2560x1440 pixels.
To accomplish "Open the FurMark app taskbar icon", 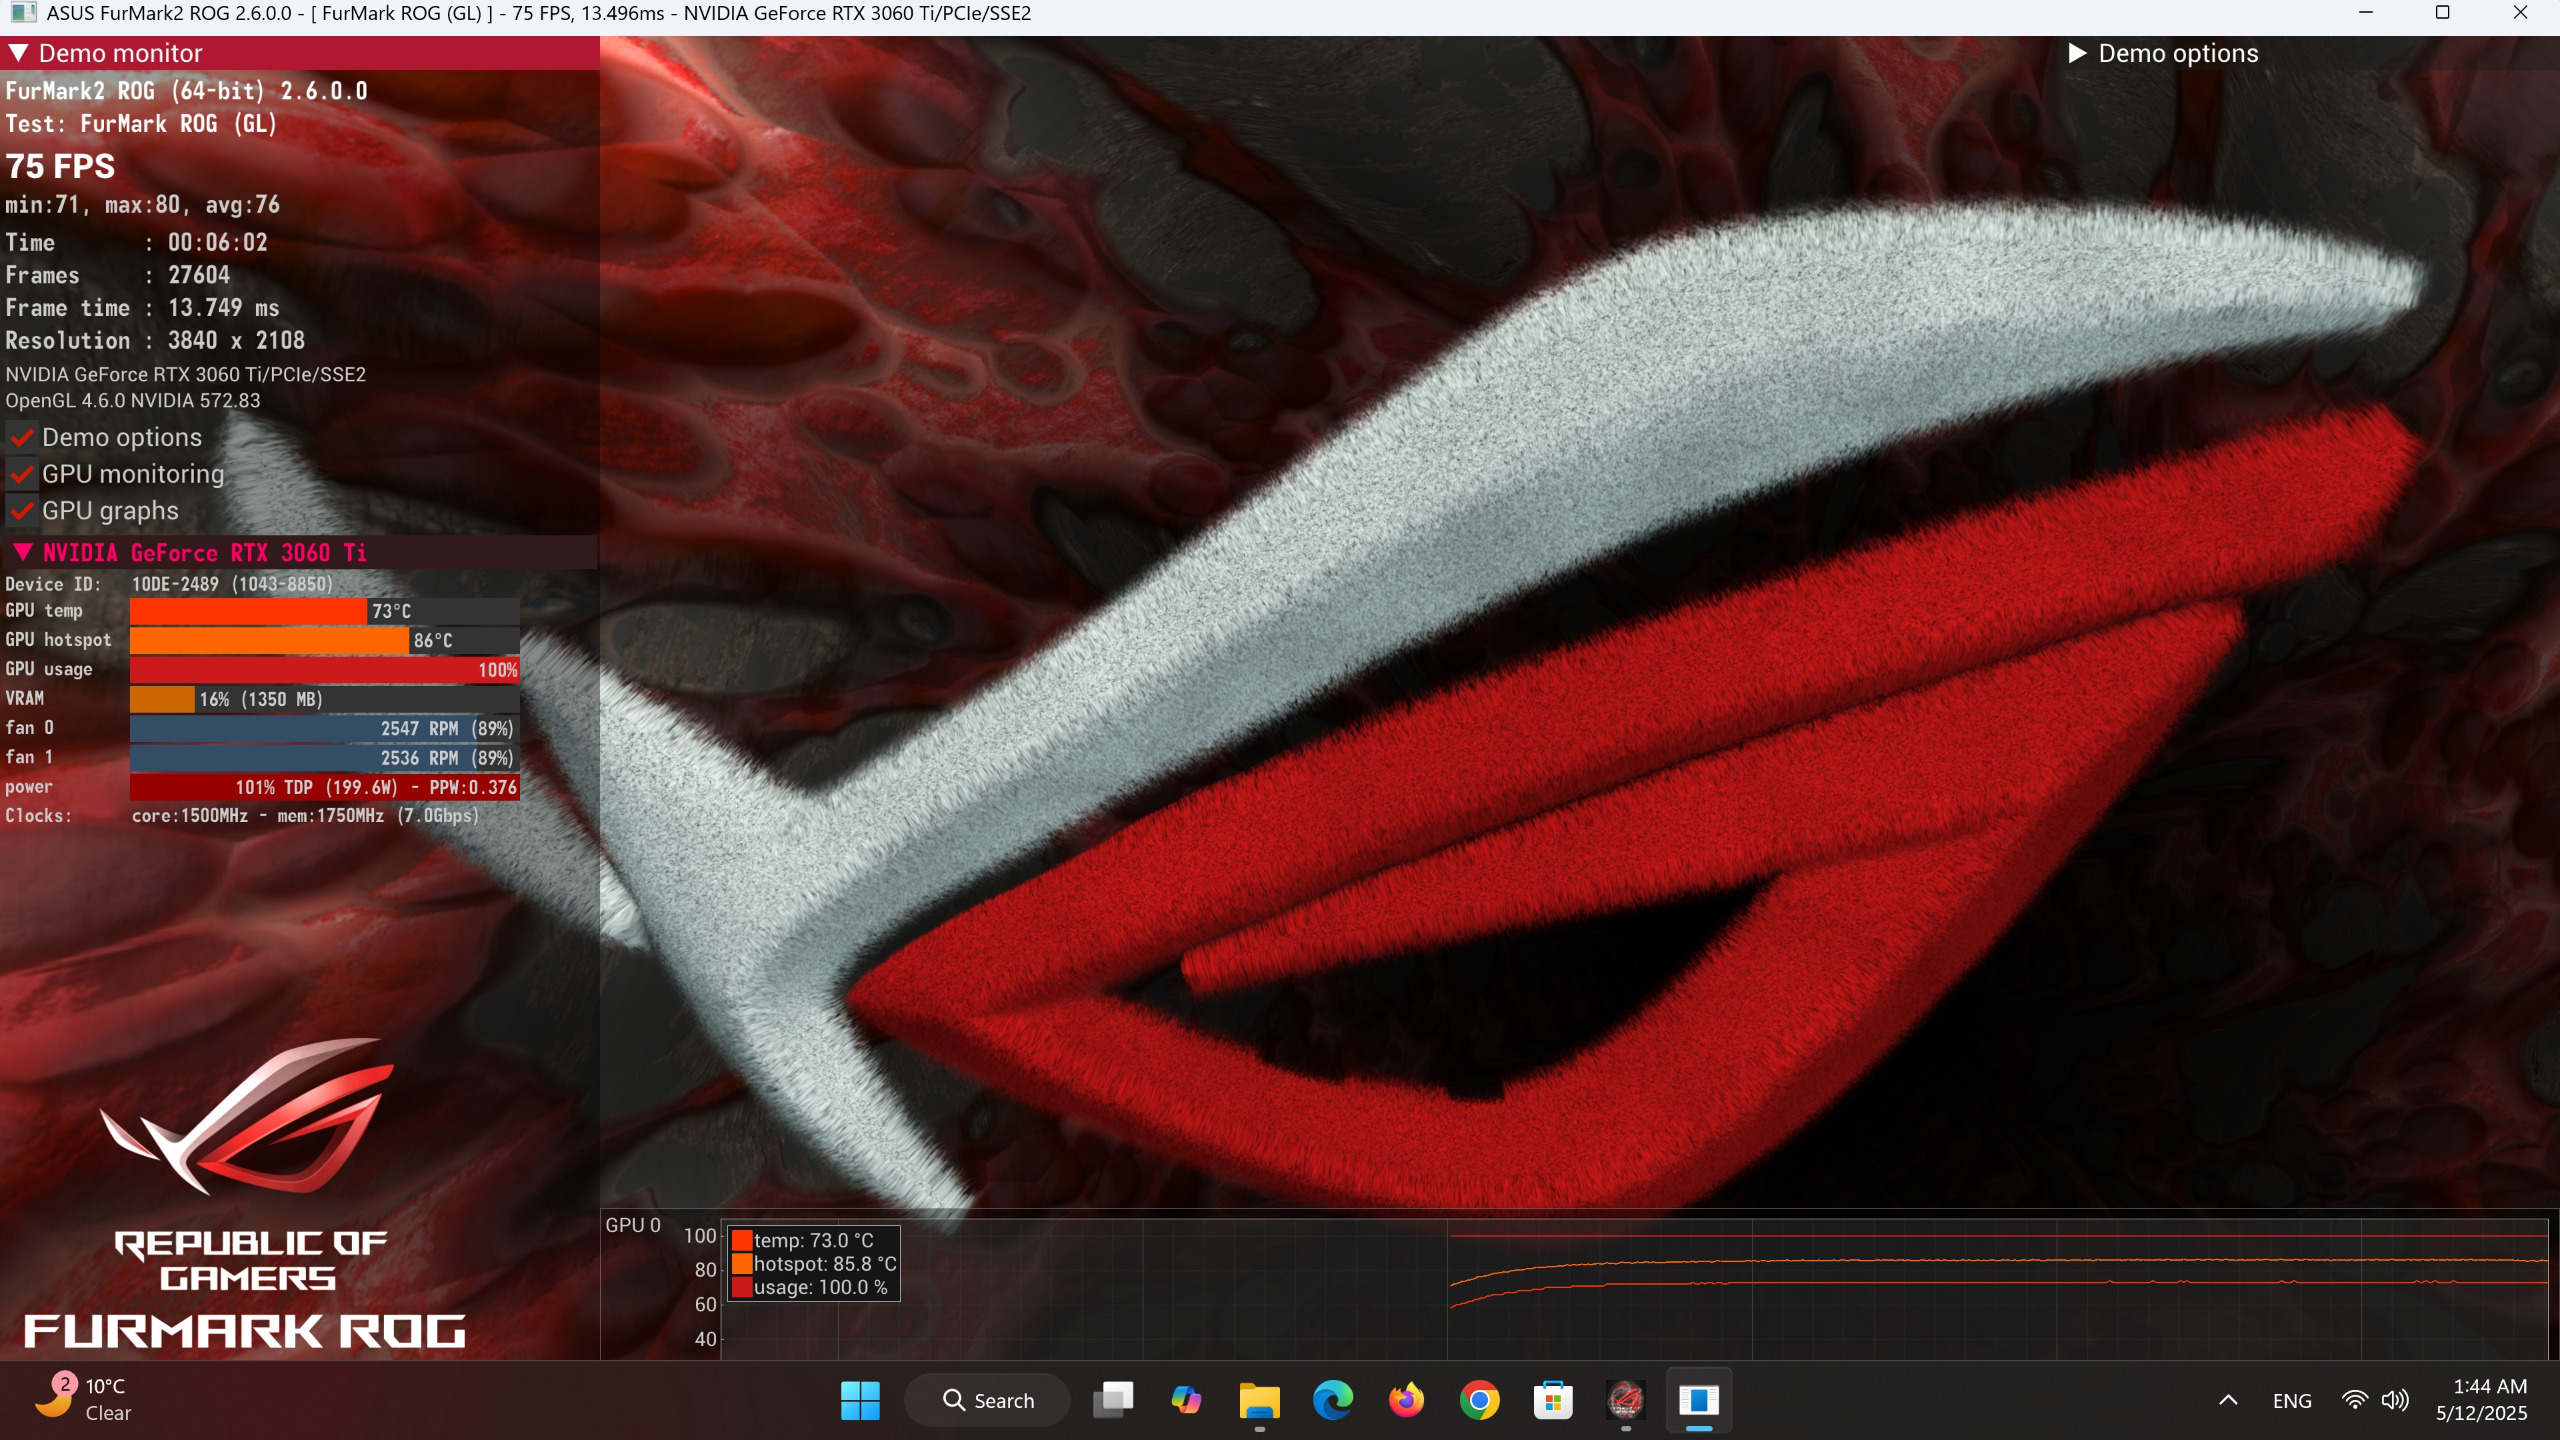I will point(1625,1400).
